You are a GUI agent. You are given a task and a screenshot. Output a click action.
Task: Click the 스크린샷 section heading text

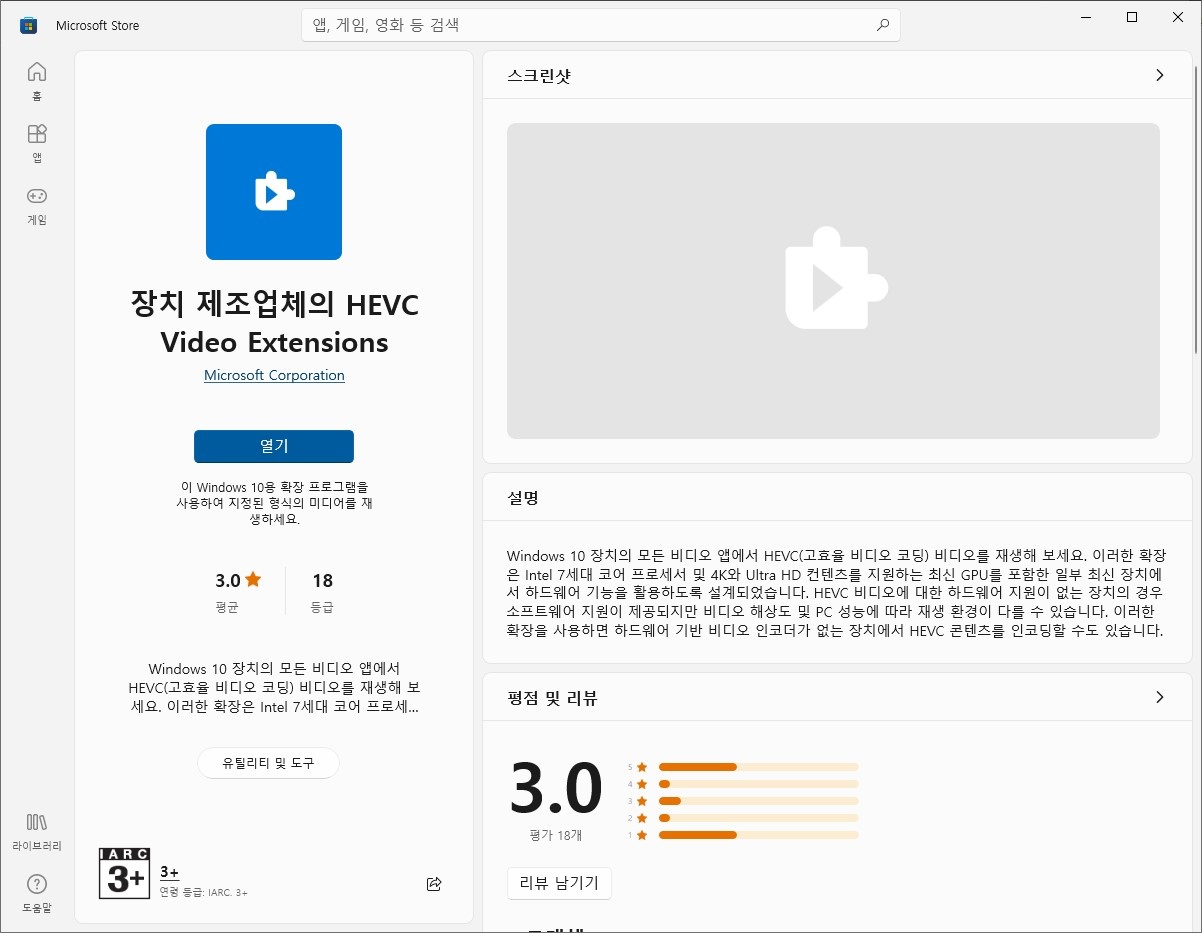pos(539,75)
